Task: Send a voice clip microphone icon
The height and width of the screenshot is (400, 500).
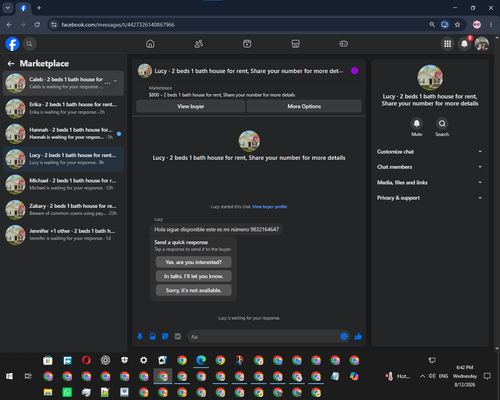Action: pos(140,336)
